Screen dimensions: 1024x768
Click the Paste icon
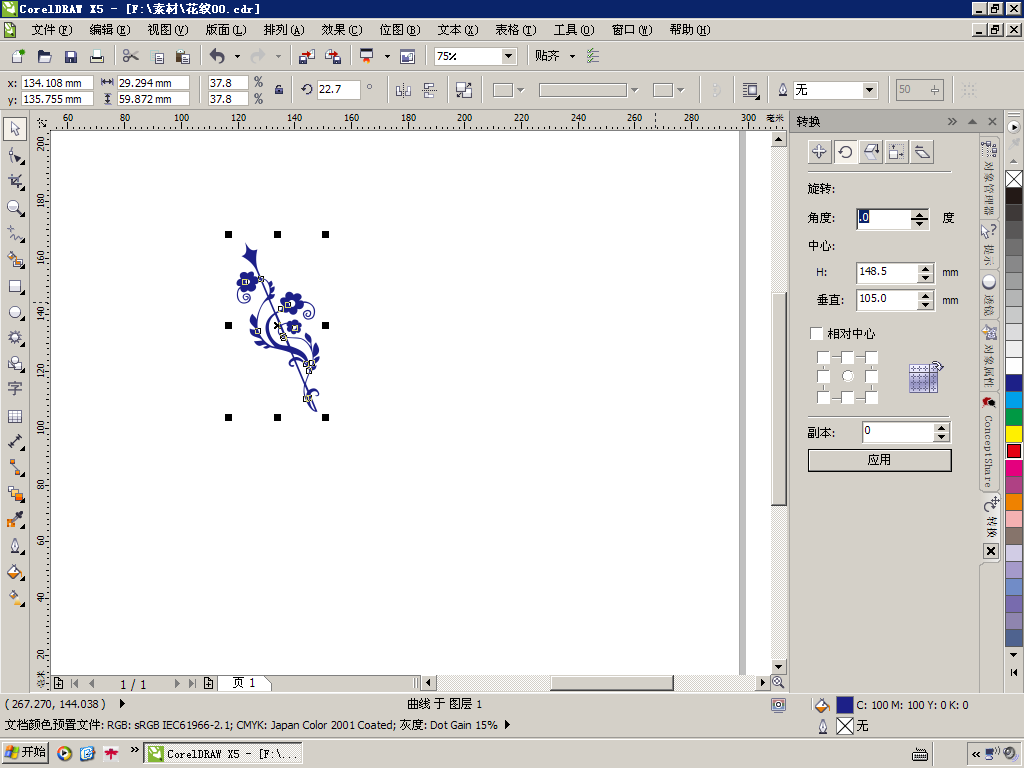coord(183,56)
